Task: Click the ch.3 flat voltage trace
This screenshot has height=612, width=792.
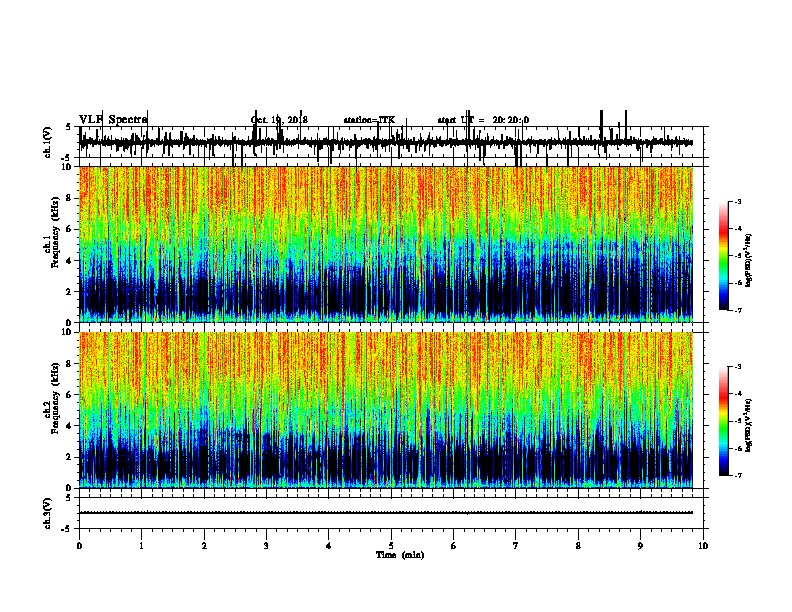Action: [x=386, y=513]
